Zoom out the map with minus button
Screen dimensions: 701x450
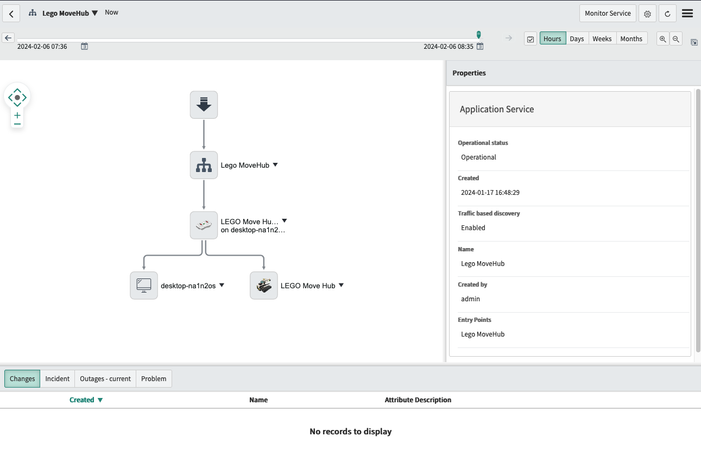click(x=17, y=124)
